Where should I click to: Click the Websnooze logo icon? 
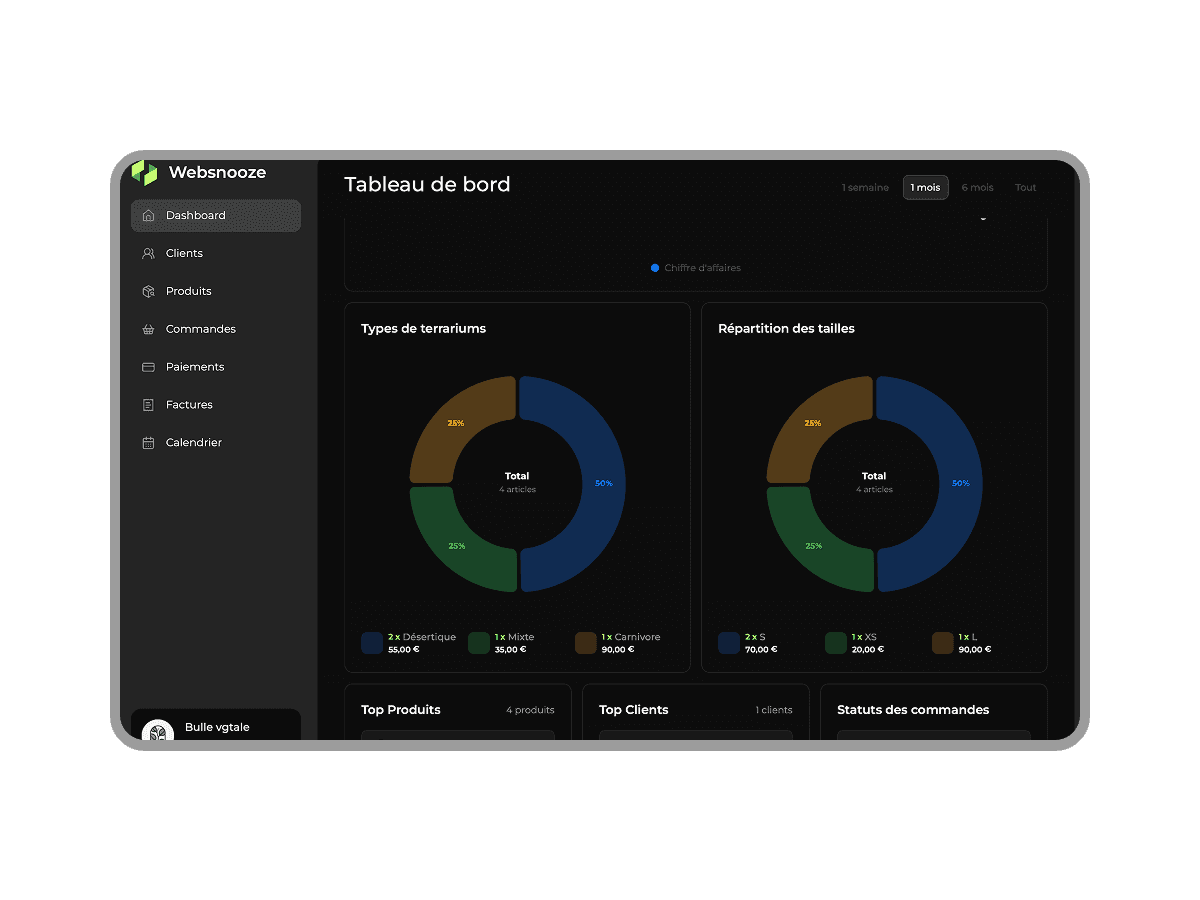[145, 173]
